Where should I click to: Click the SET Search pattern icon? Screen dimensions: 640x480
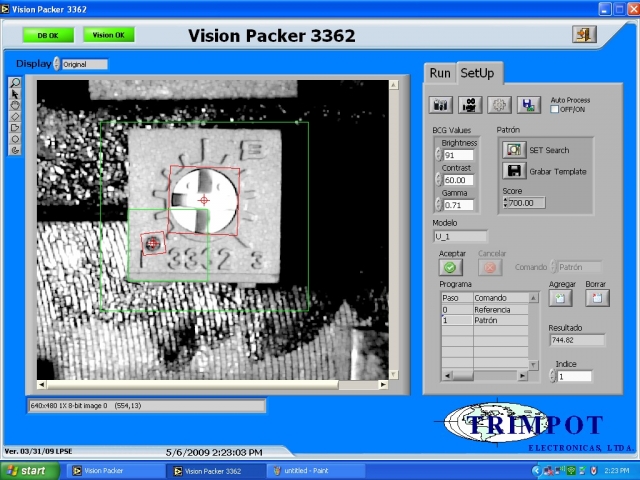click(514, 150)
